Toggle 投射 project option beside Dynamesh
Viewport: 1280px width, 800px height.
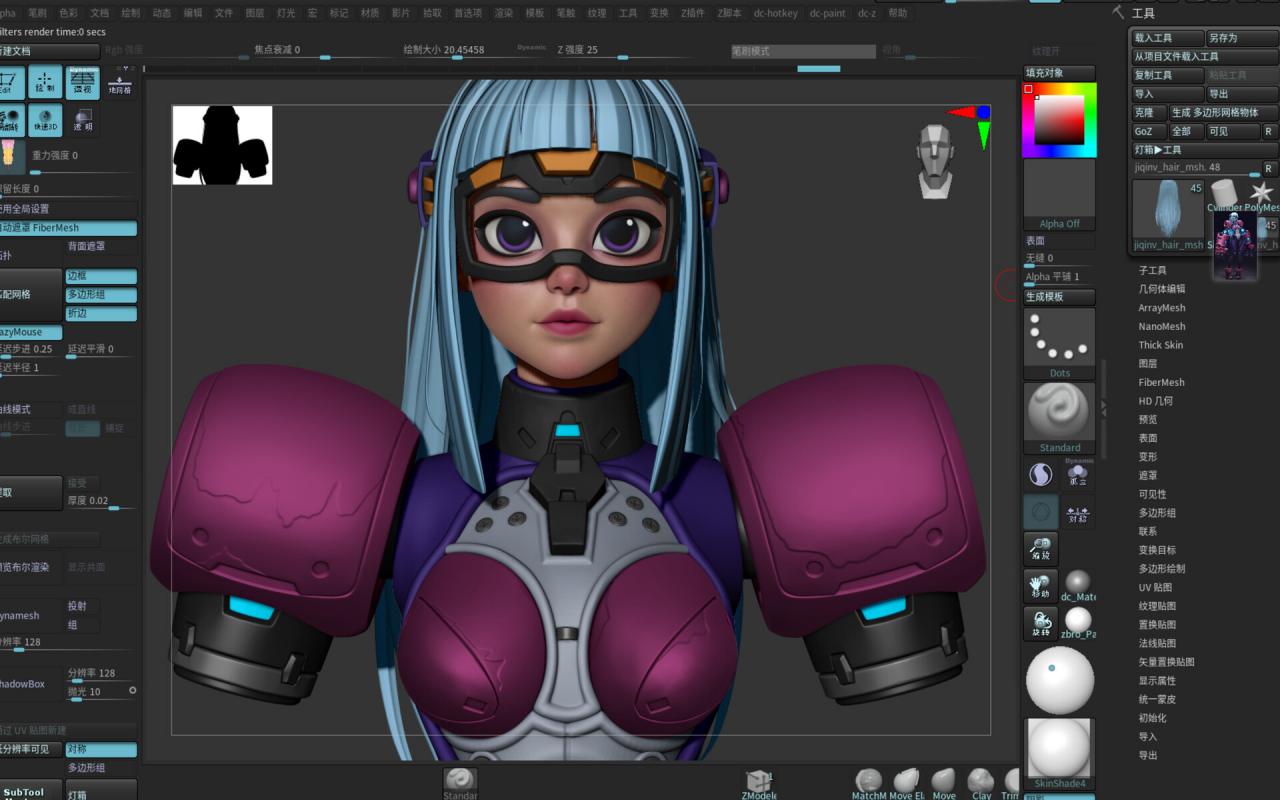point(83,606)
